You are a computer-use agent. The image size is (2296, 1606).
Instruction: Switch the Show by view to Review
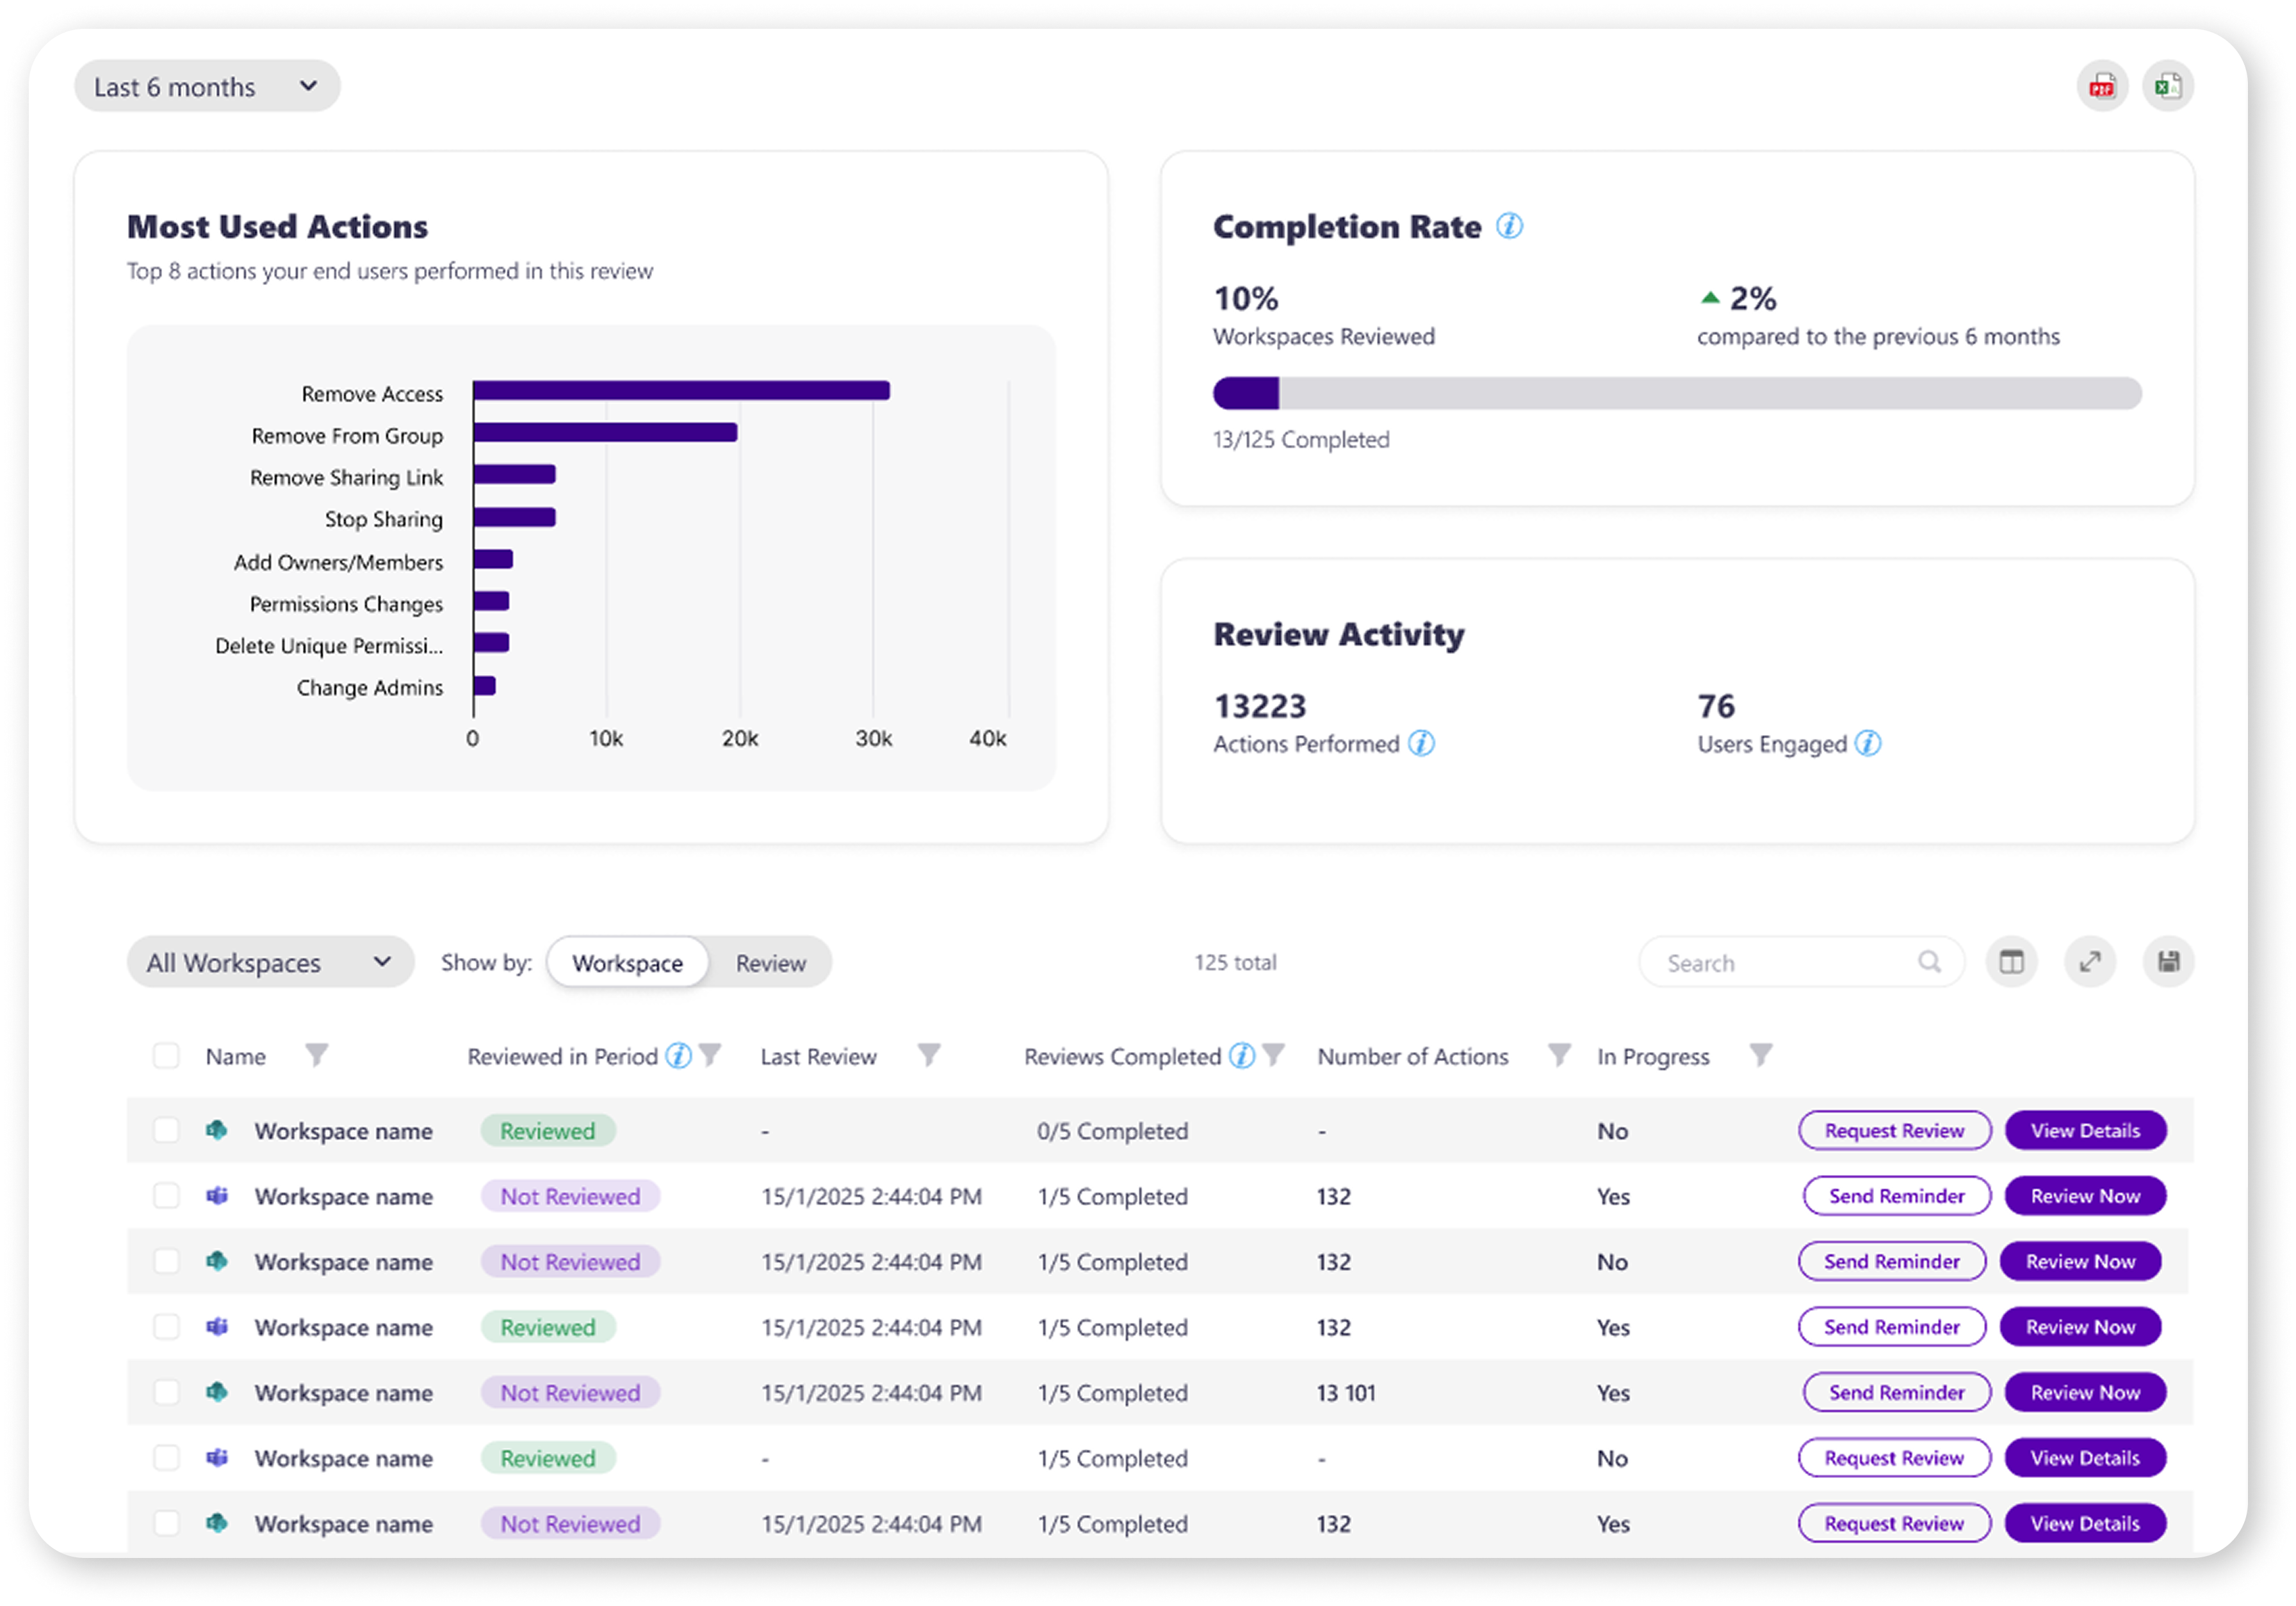[x=770, y=963]
